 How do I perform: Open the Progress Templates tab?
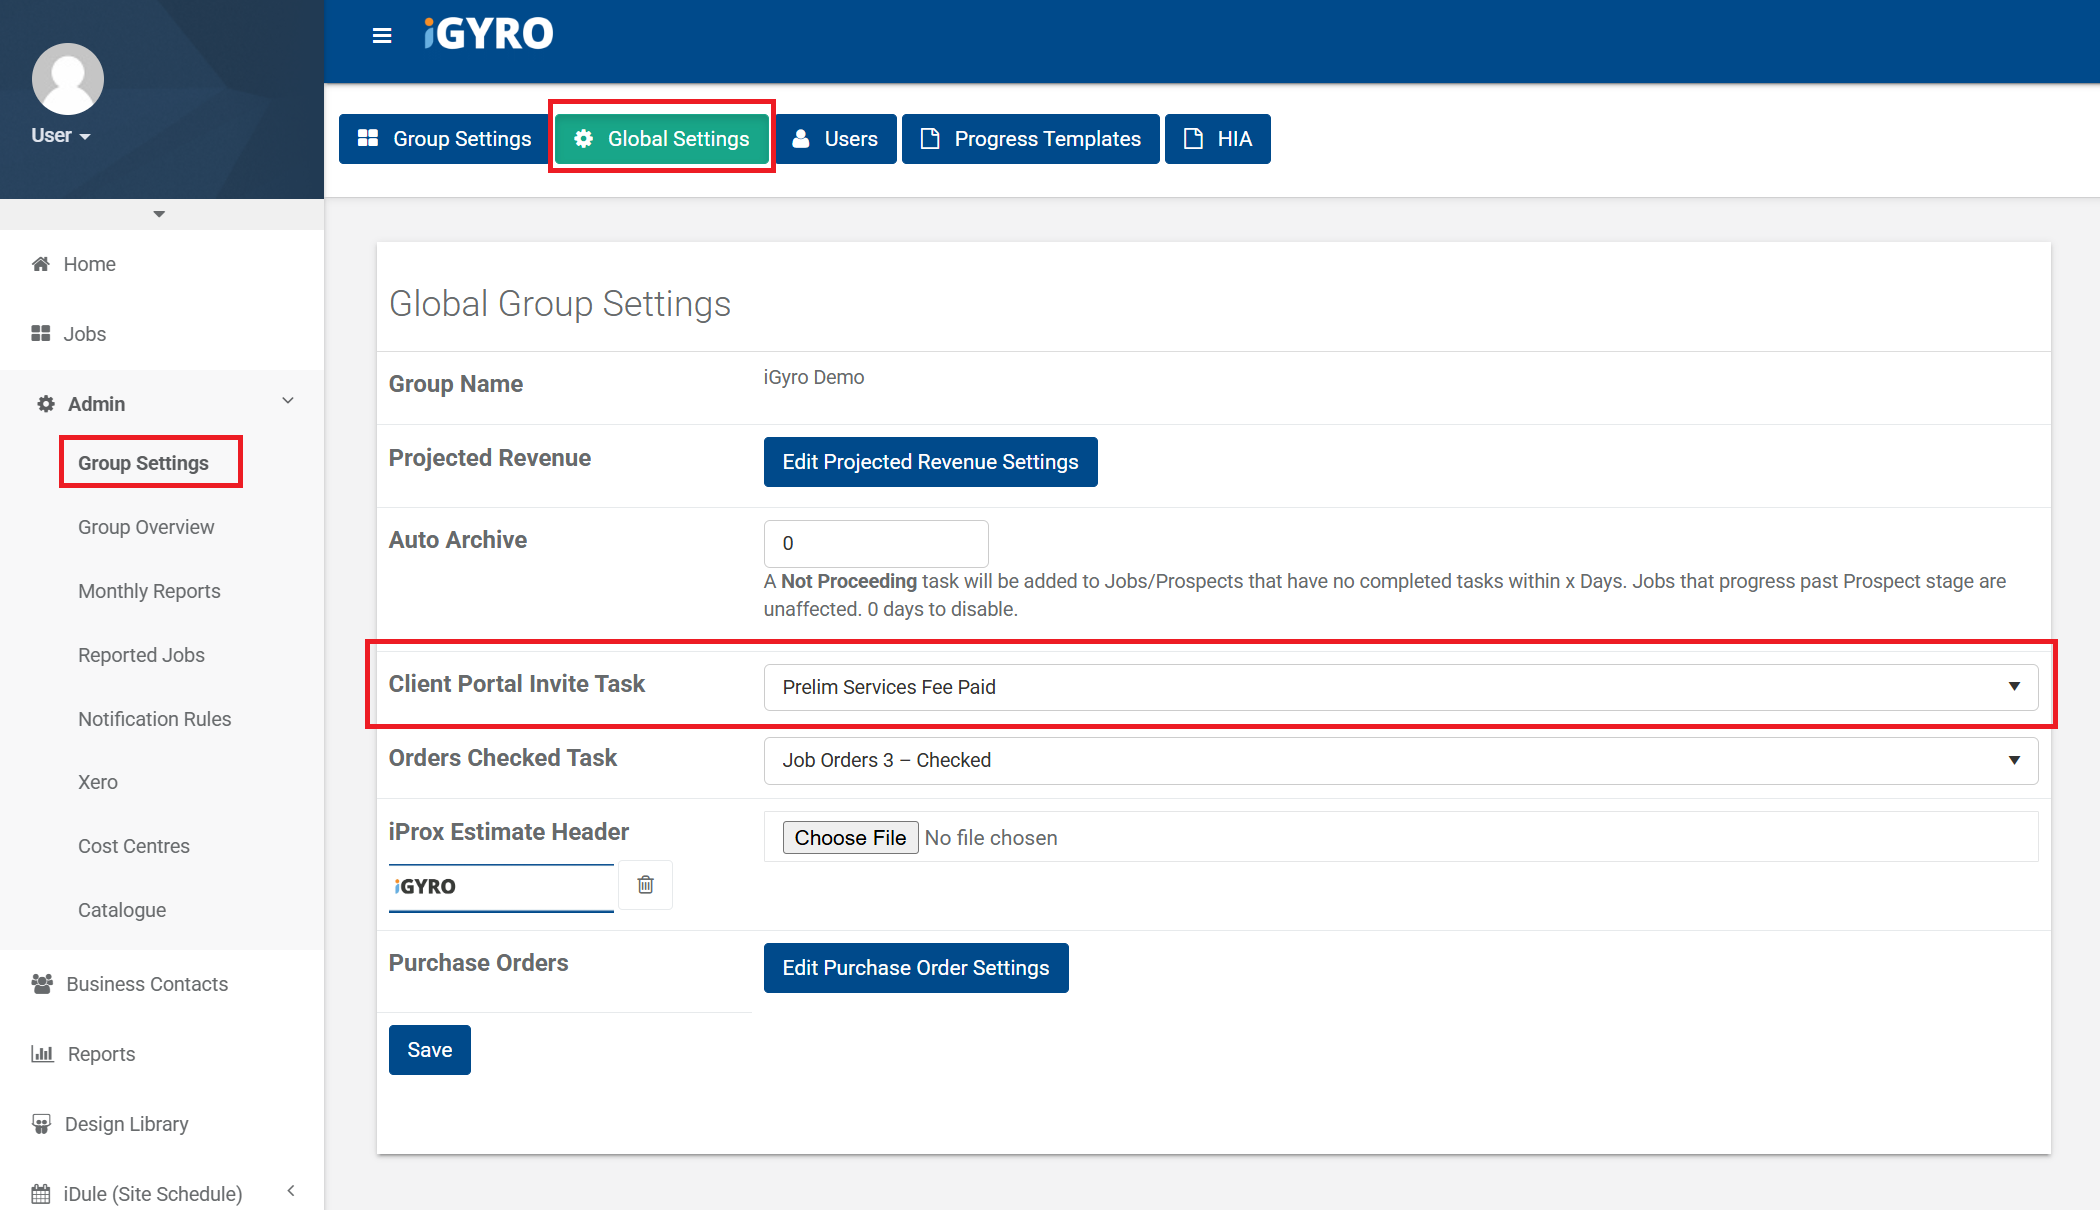(x=1030, y=139)
